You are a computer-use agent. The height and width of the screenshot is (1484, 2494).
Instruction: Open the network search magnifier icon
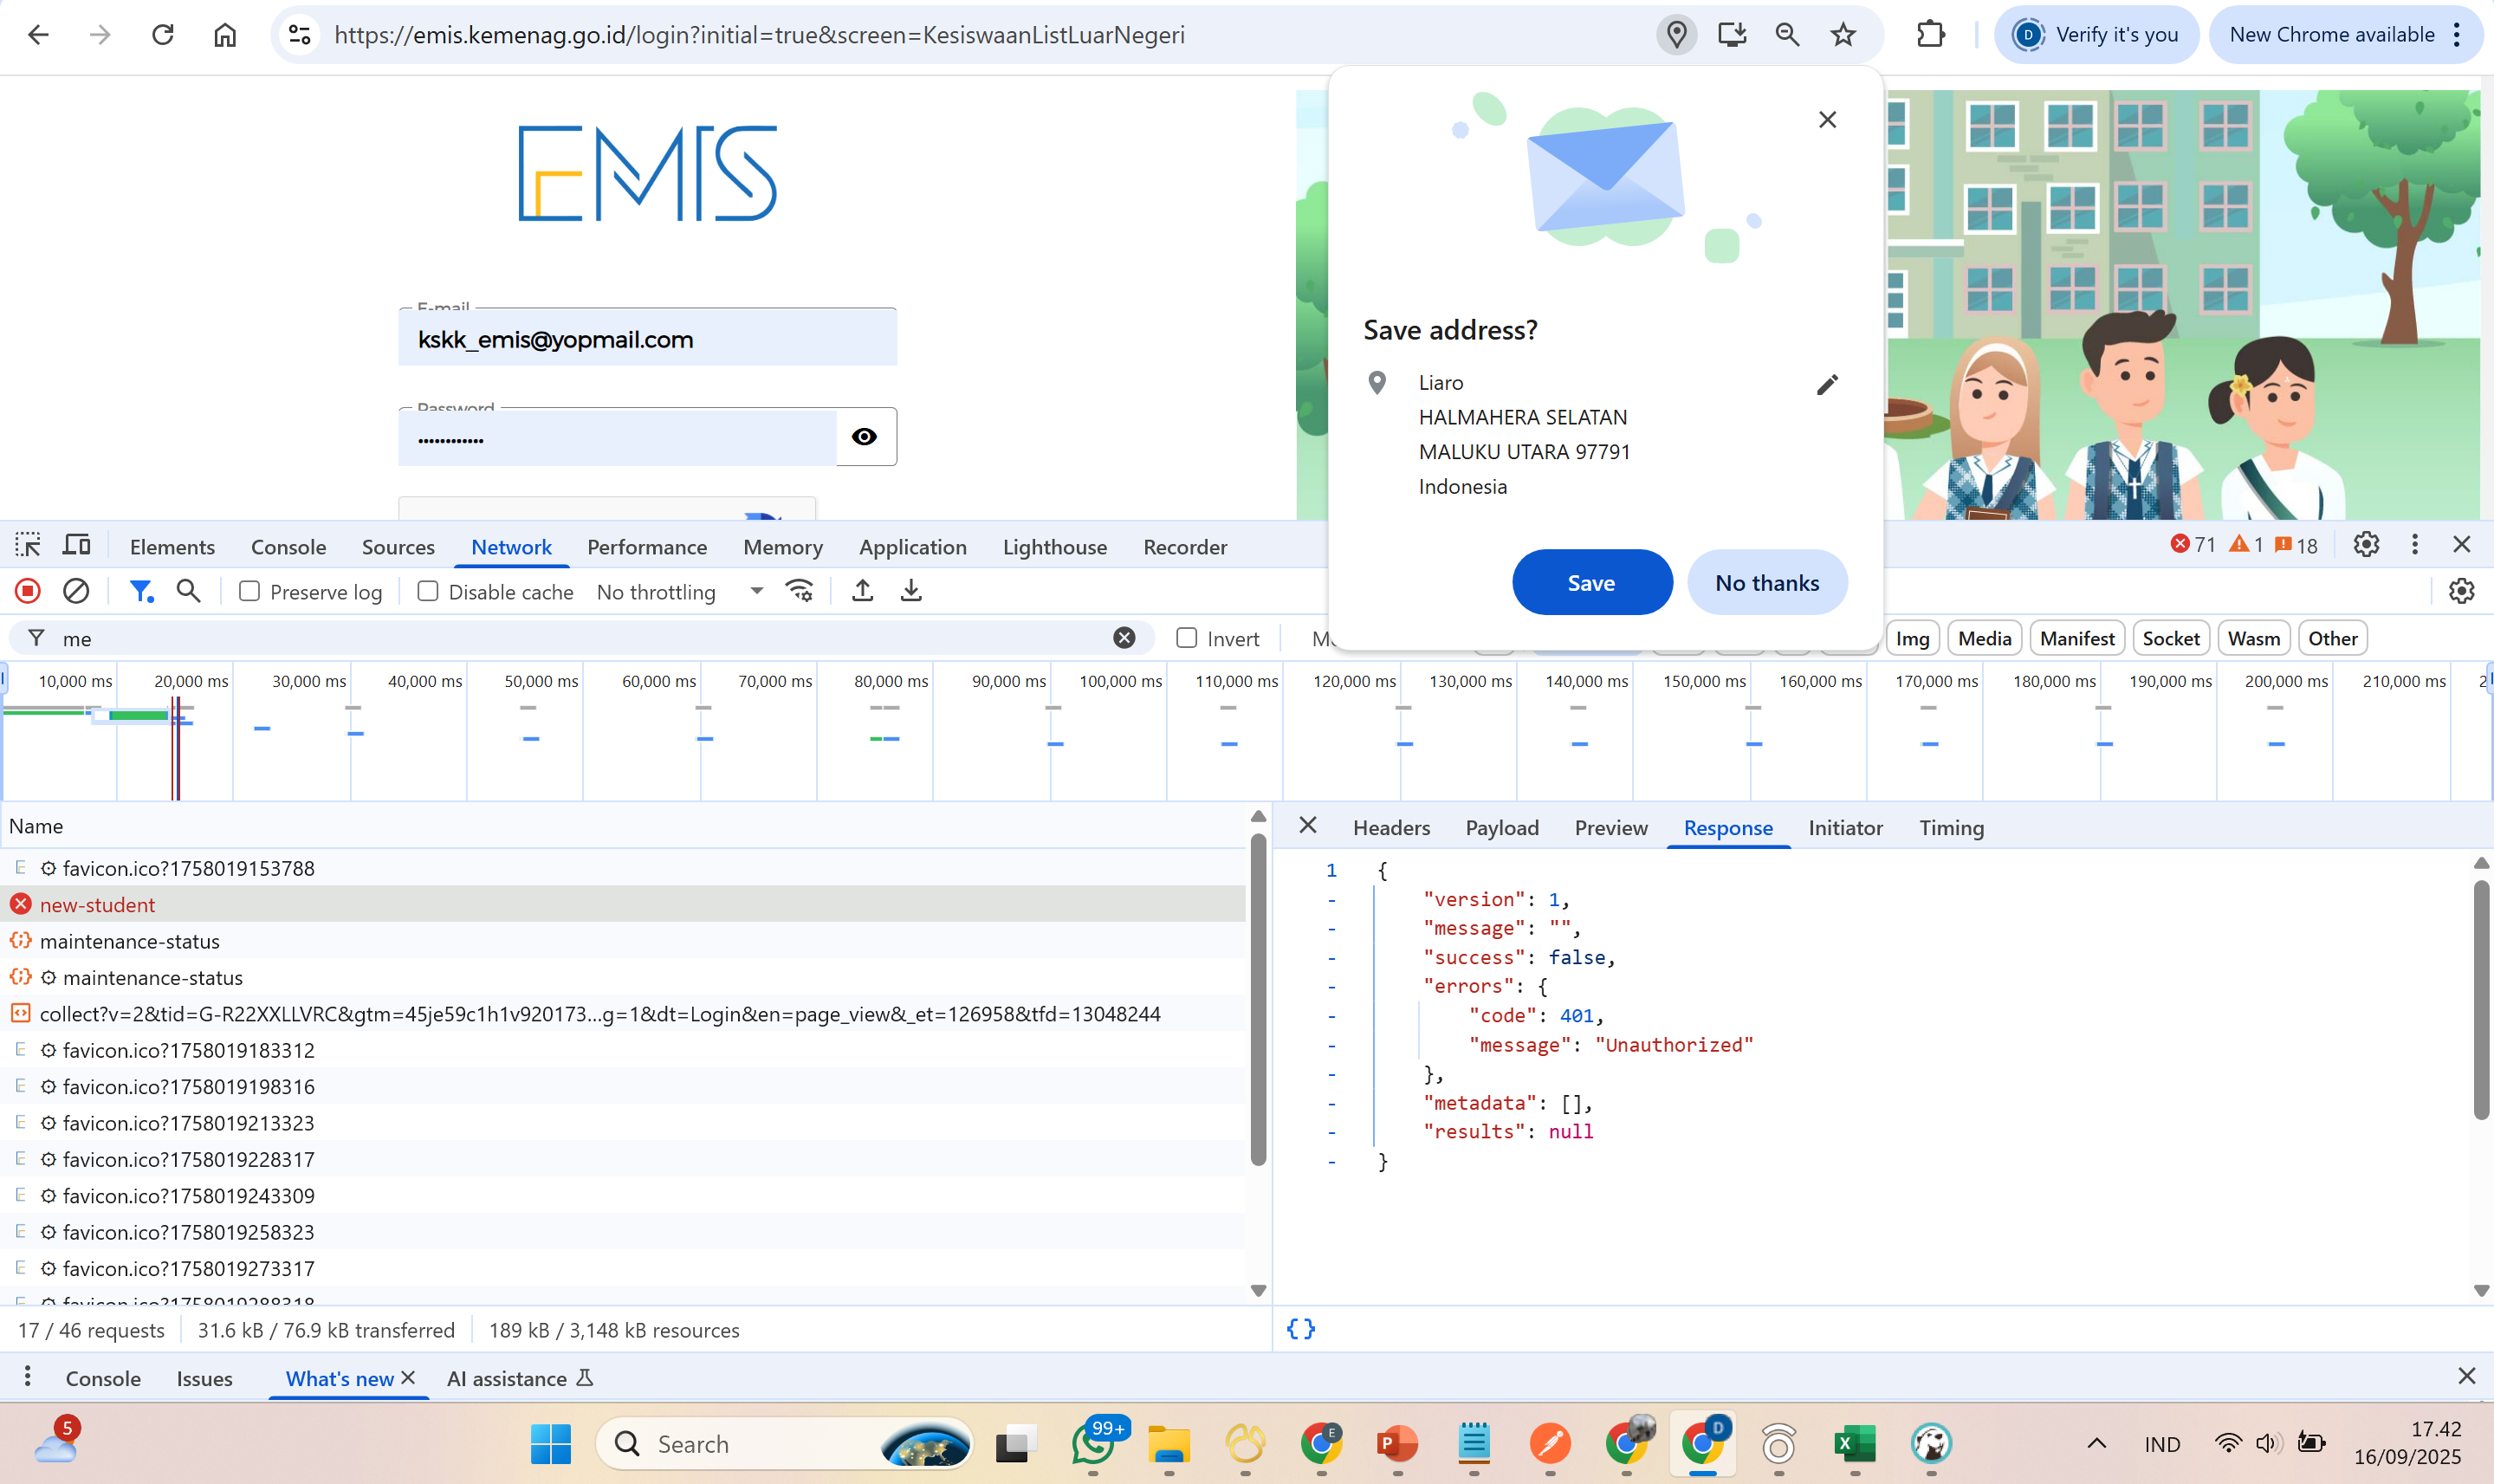tap(188, 591)
